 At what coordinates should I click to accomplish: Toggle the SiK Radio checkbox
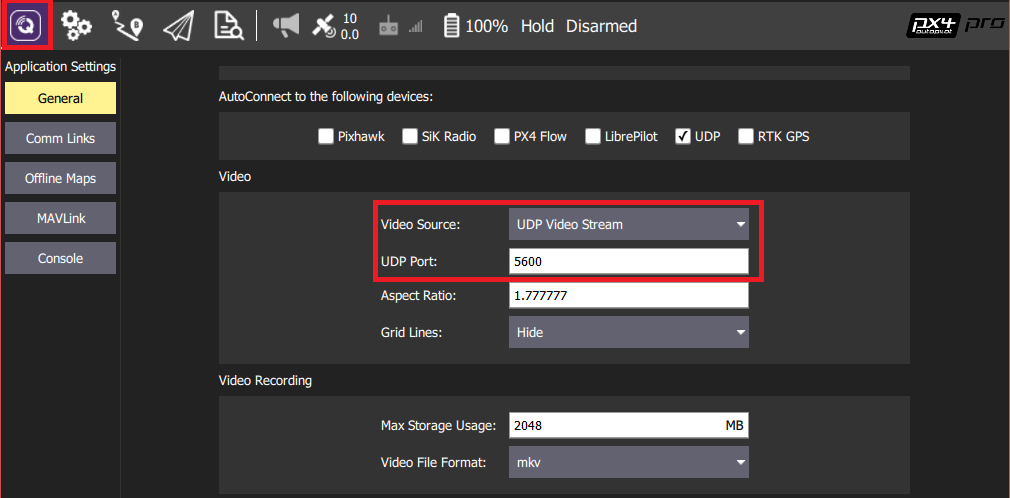(x=410, y=136)
